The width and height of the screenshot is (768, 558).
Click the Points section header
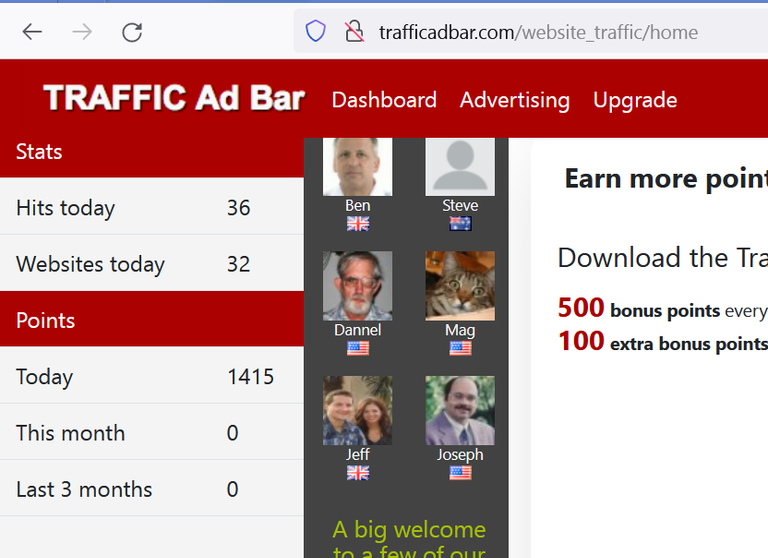point(152,320)
